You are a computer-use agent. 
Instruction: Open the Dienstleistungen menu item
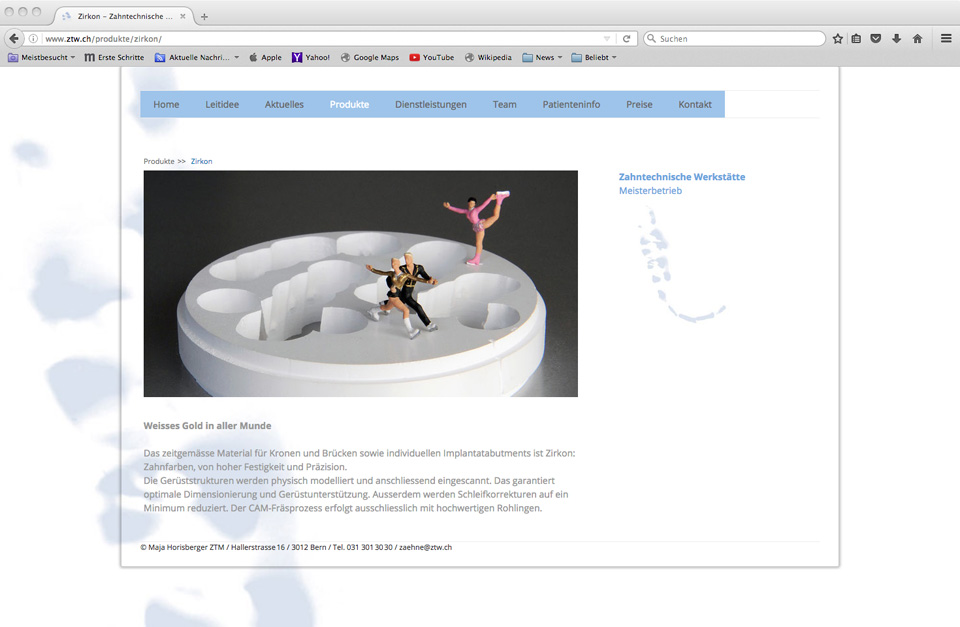[431, 104]
